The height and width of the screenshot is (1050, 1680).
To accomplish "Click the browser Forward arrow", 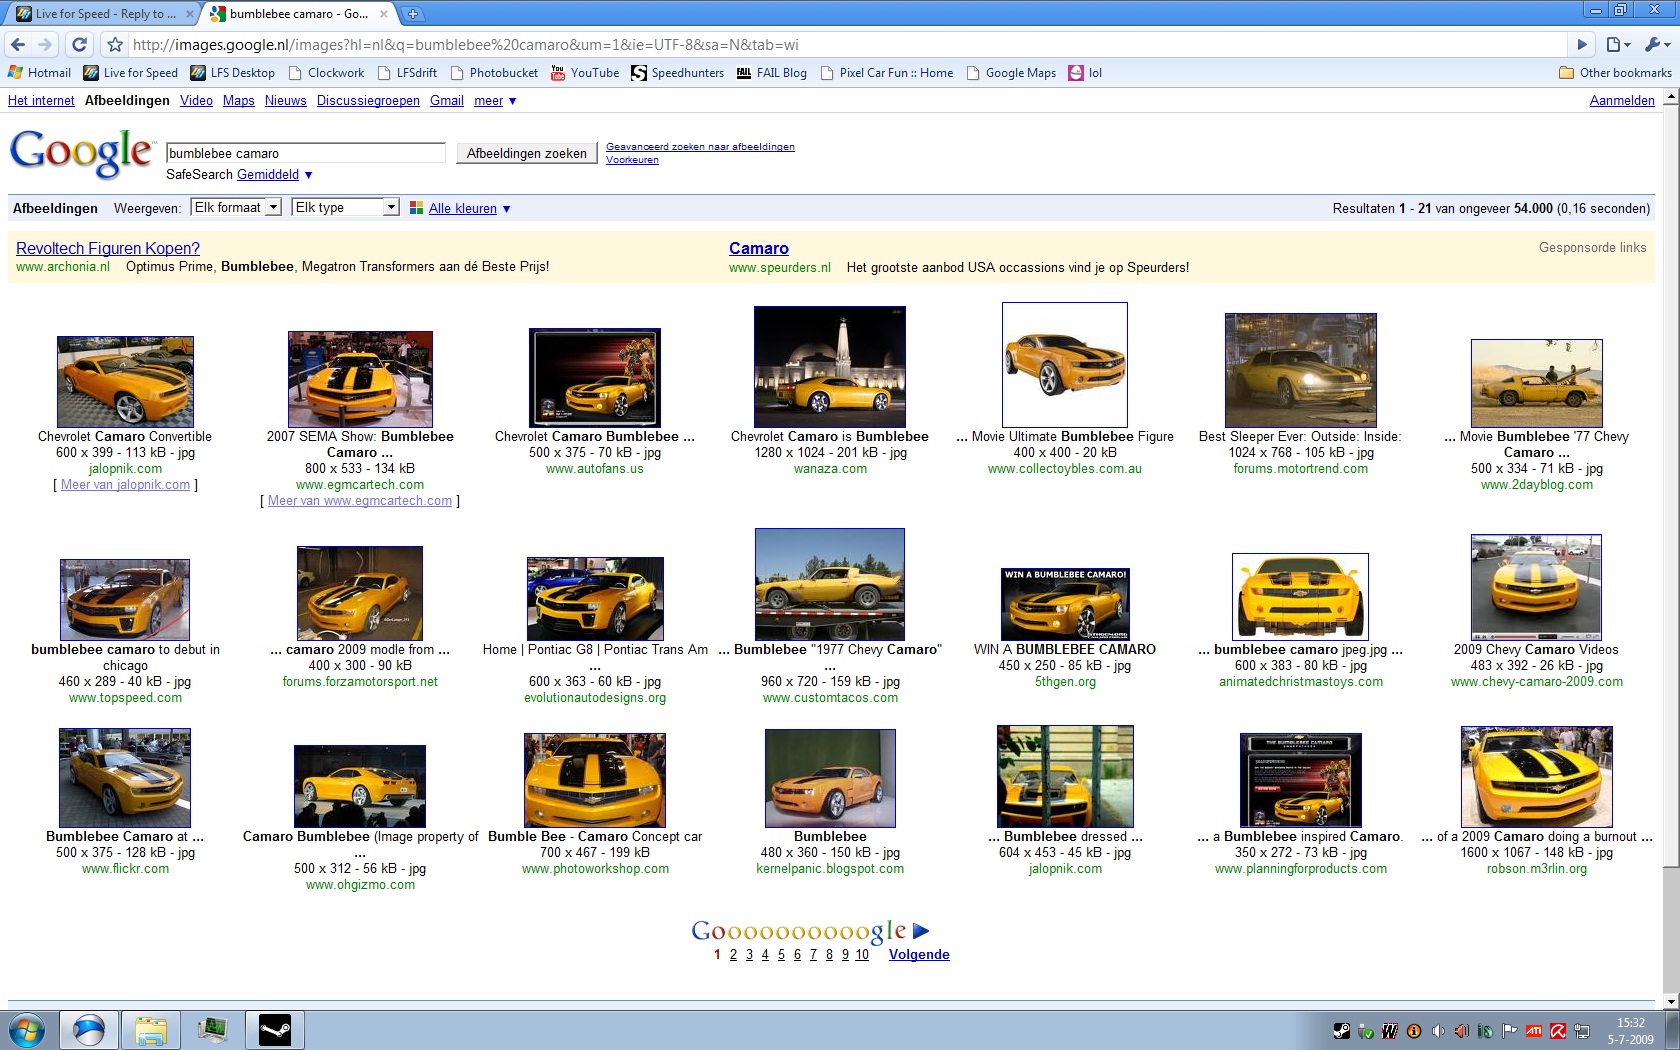I will pos(45,44).
